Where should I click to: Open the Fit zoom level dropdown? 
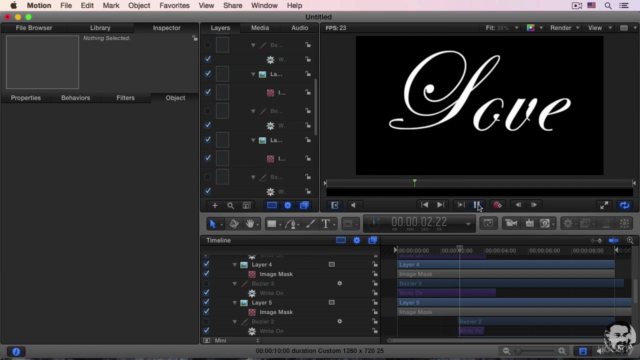502,28
